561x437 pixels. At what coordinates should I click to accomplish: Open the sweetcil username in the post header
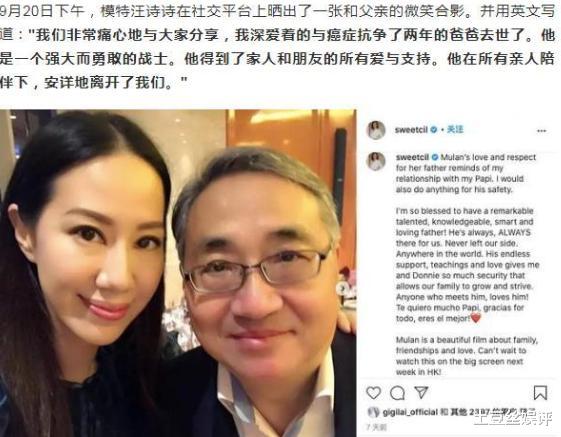pos(411,130)
